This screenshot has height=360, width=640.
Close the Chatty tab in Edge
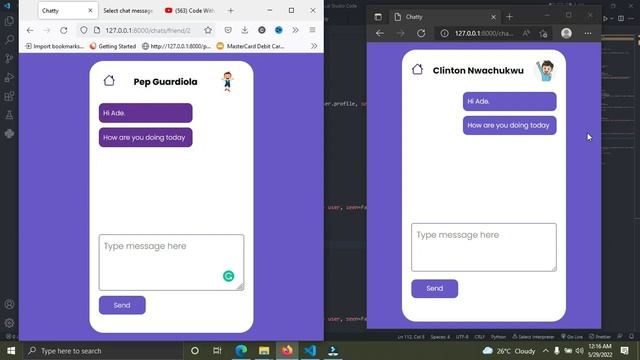(493, 17)
